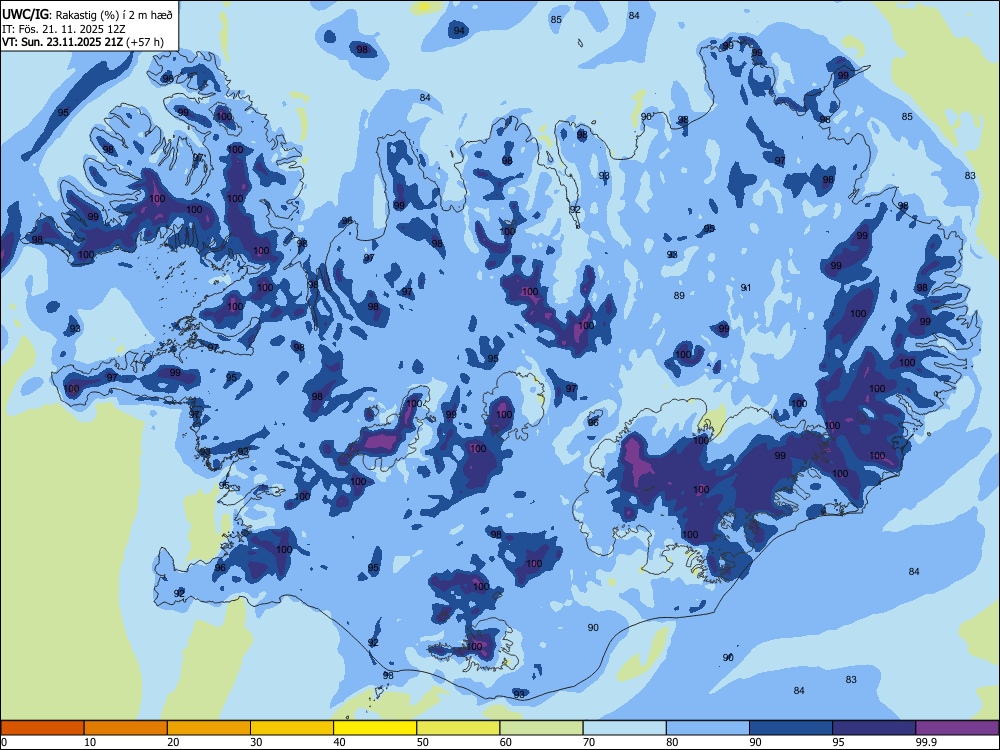Click the legend tick label '50'
Image resolution: width=1000 pixels, height=750 pixels.
click(x=423, y=742)
